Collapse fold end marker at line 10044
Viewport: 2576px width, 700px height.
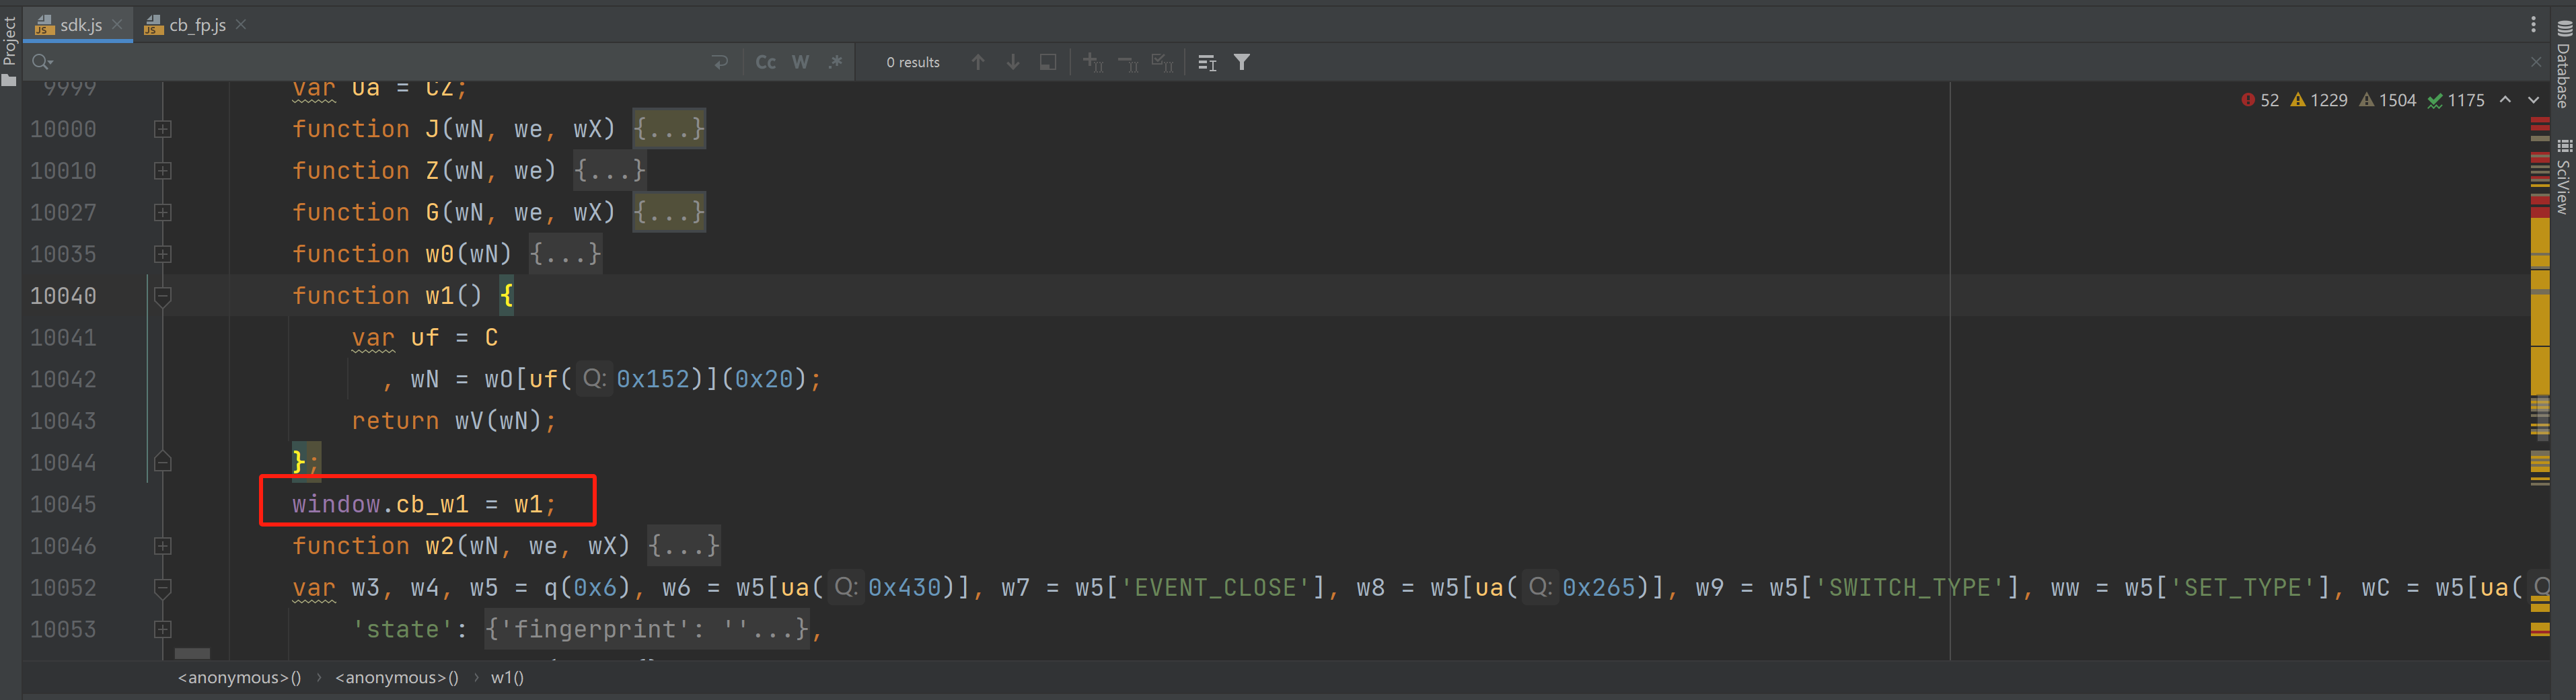[x=162, y=462]
